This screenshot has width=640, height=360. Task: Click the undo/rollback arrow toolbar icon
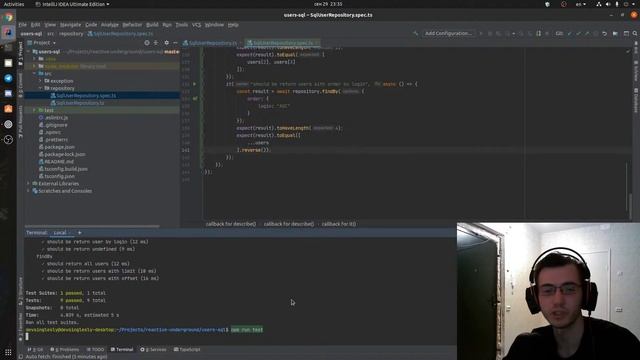click(x=604, y=33)
